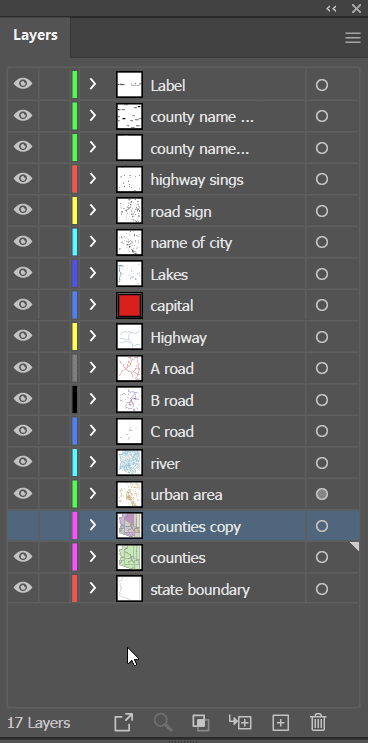Image resolution: width=368 pixels, height=743 pixels.
Task: Click Collect for Export icon
Action: [124, 723]
